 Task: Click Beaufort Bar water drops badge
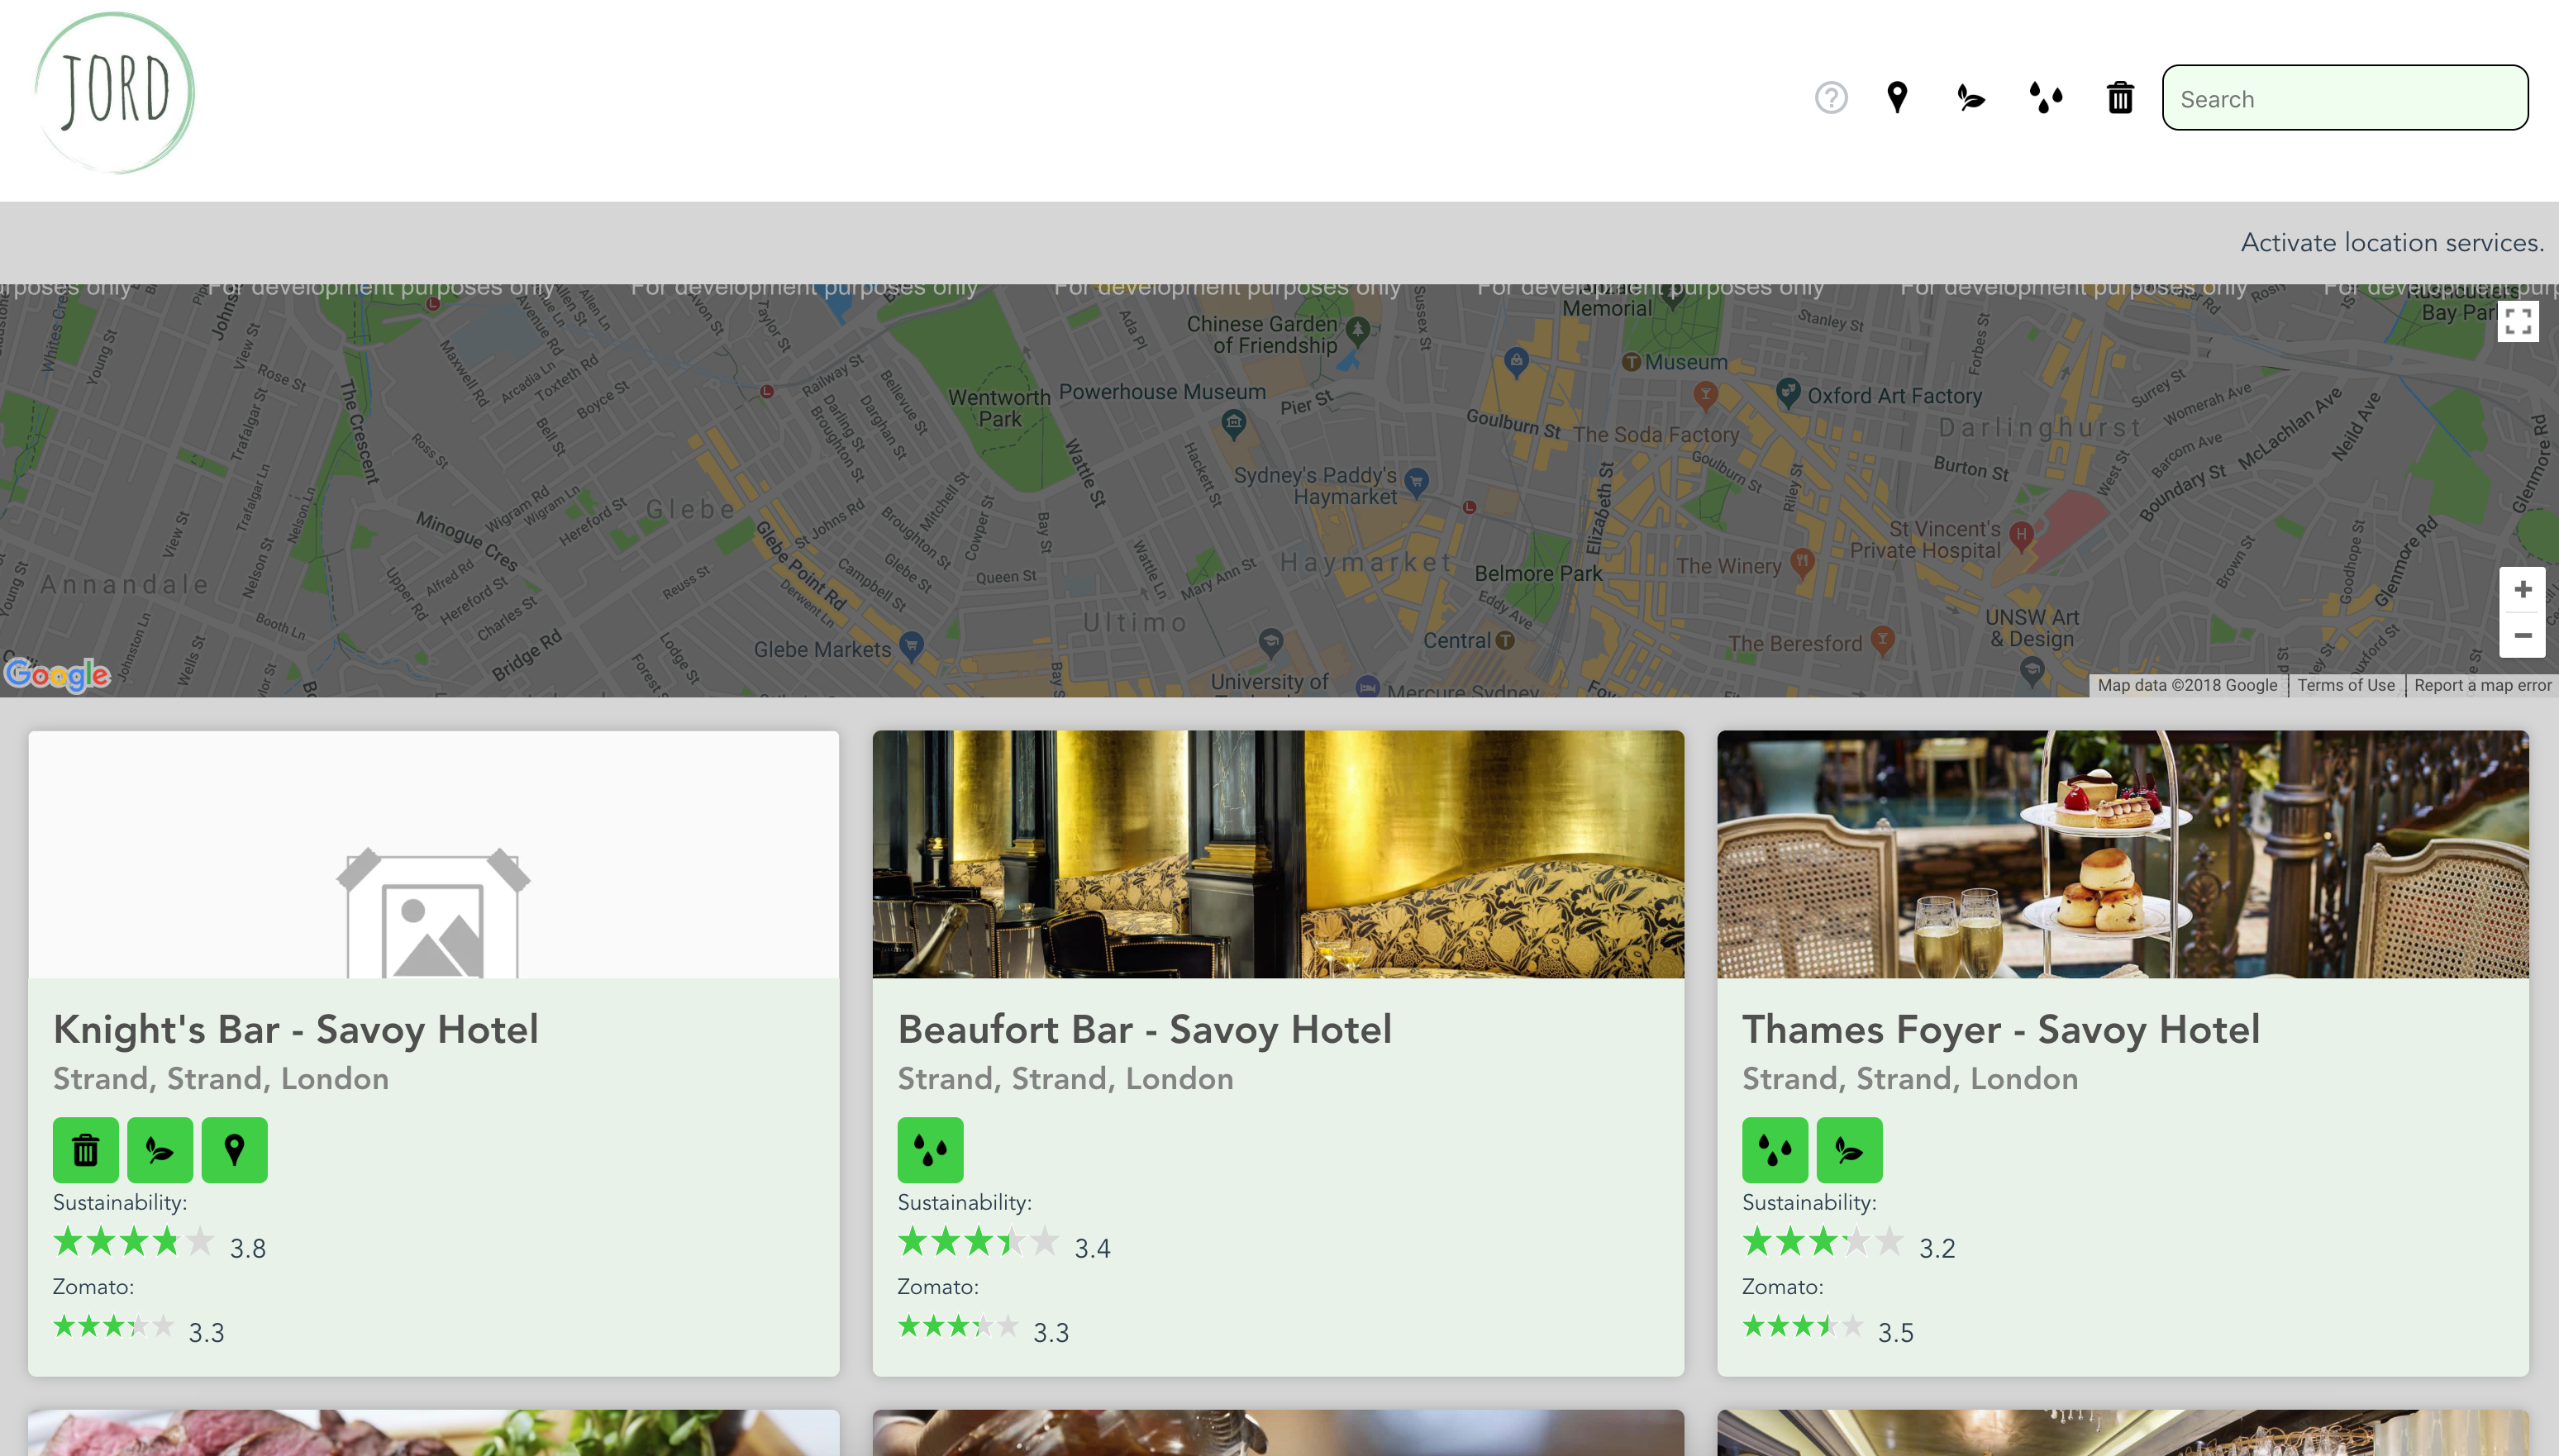point(930,1150)
